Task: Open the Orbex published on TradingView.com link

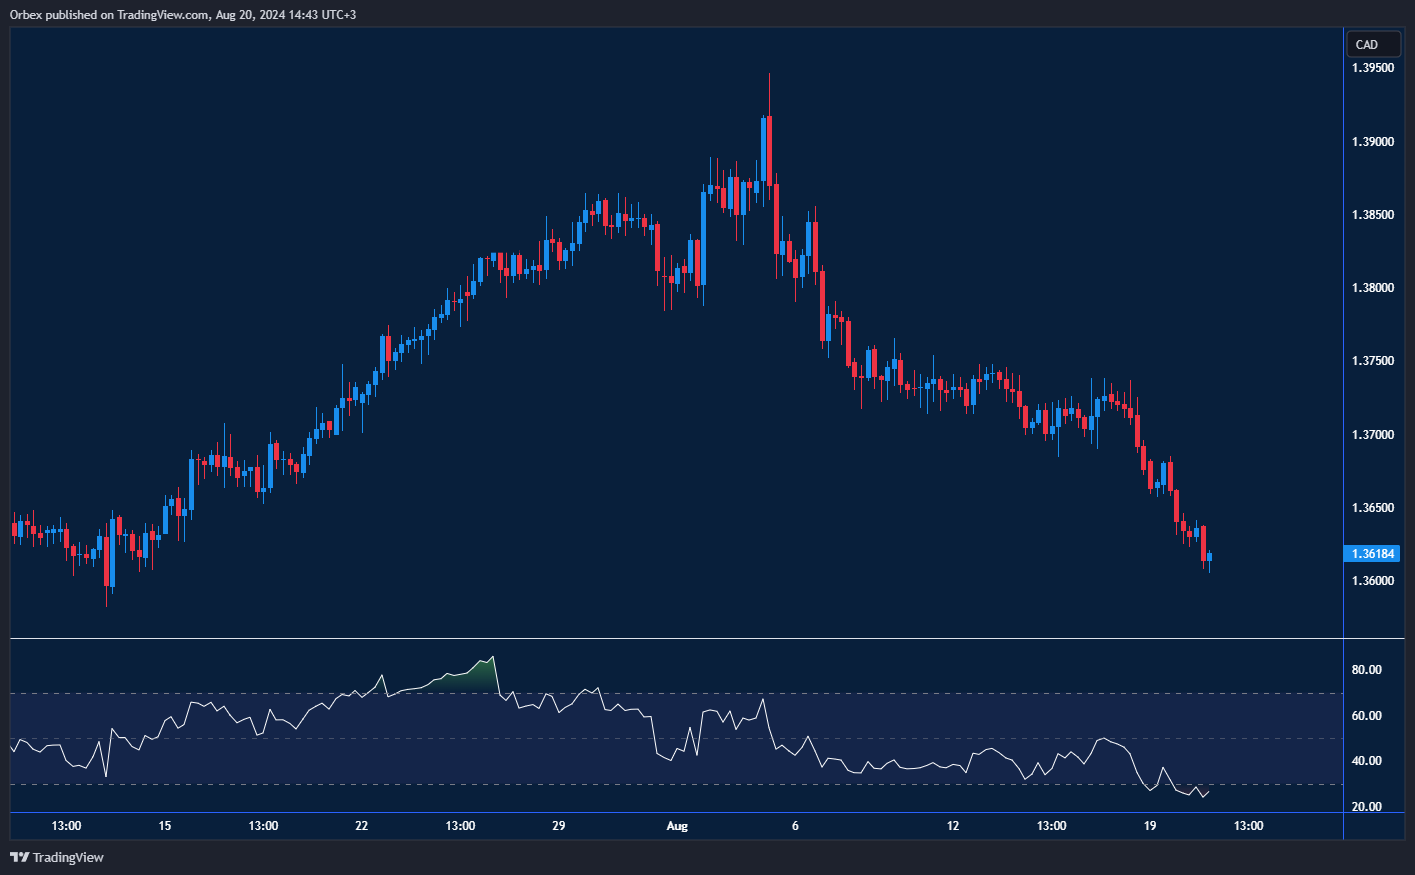Action: tap(182, 15)
